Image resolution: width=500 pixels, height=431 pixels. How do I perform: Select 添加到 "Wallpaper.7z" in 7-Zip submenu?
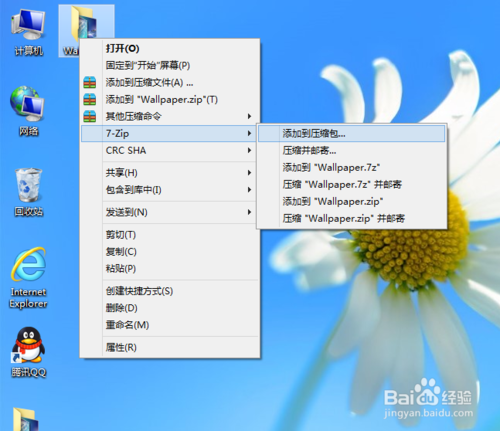click(x=352, y=167)
